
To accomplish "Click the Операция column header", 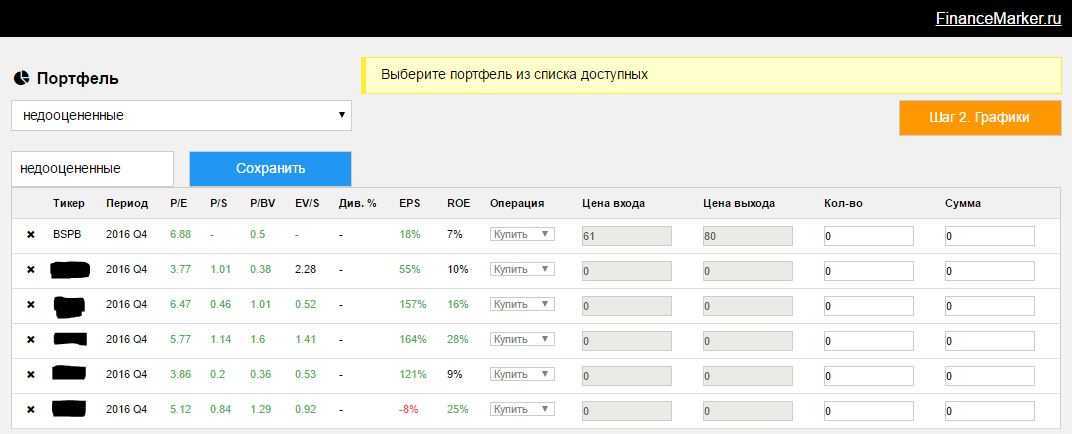I will click(x=517, y=204).
